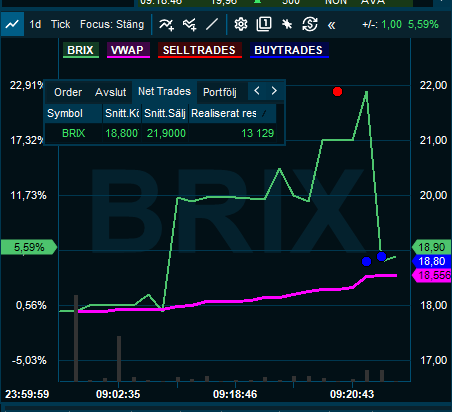Screen dimensions: 452x412
Task: Click the 23:59:59 time label
Action: point(27,394)
